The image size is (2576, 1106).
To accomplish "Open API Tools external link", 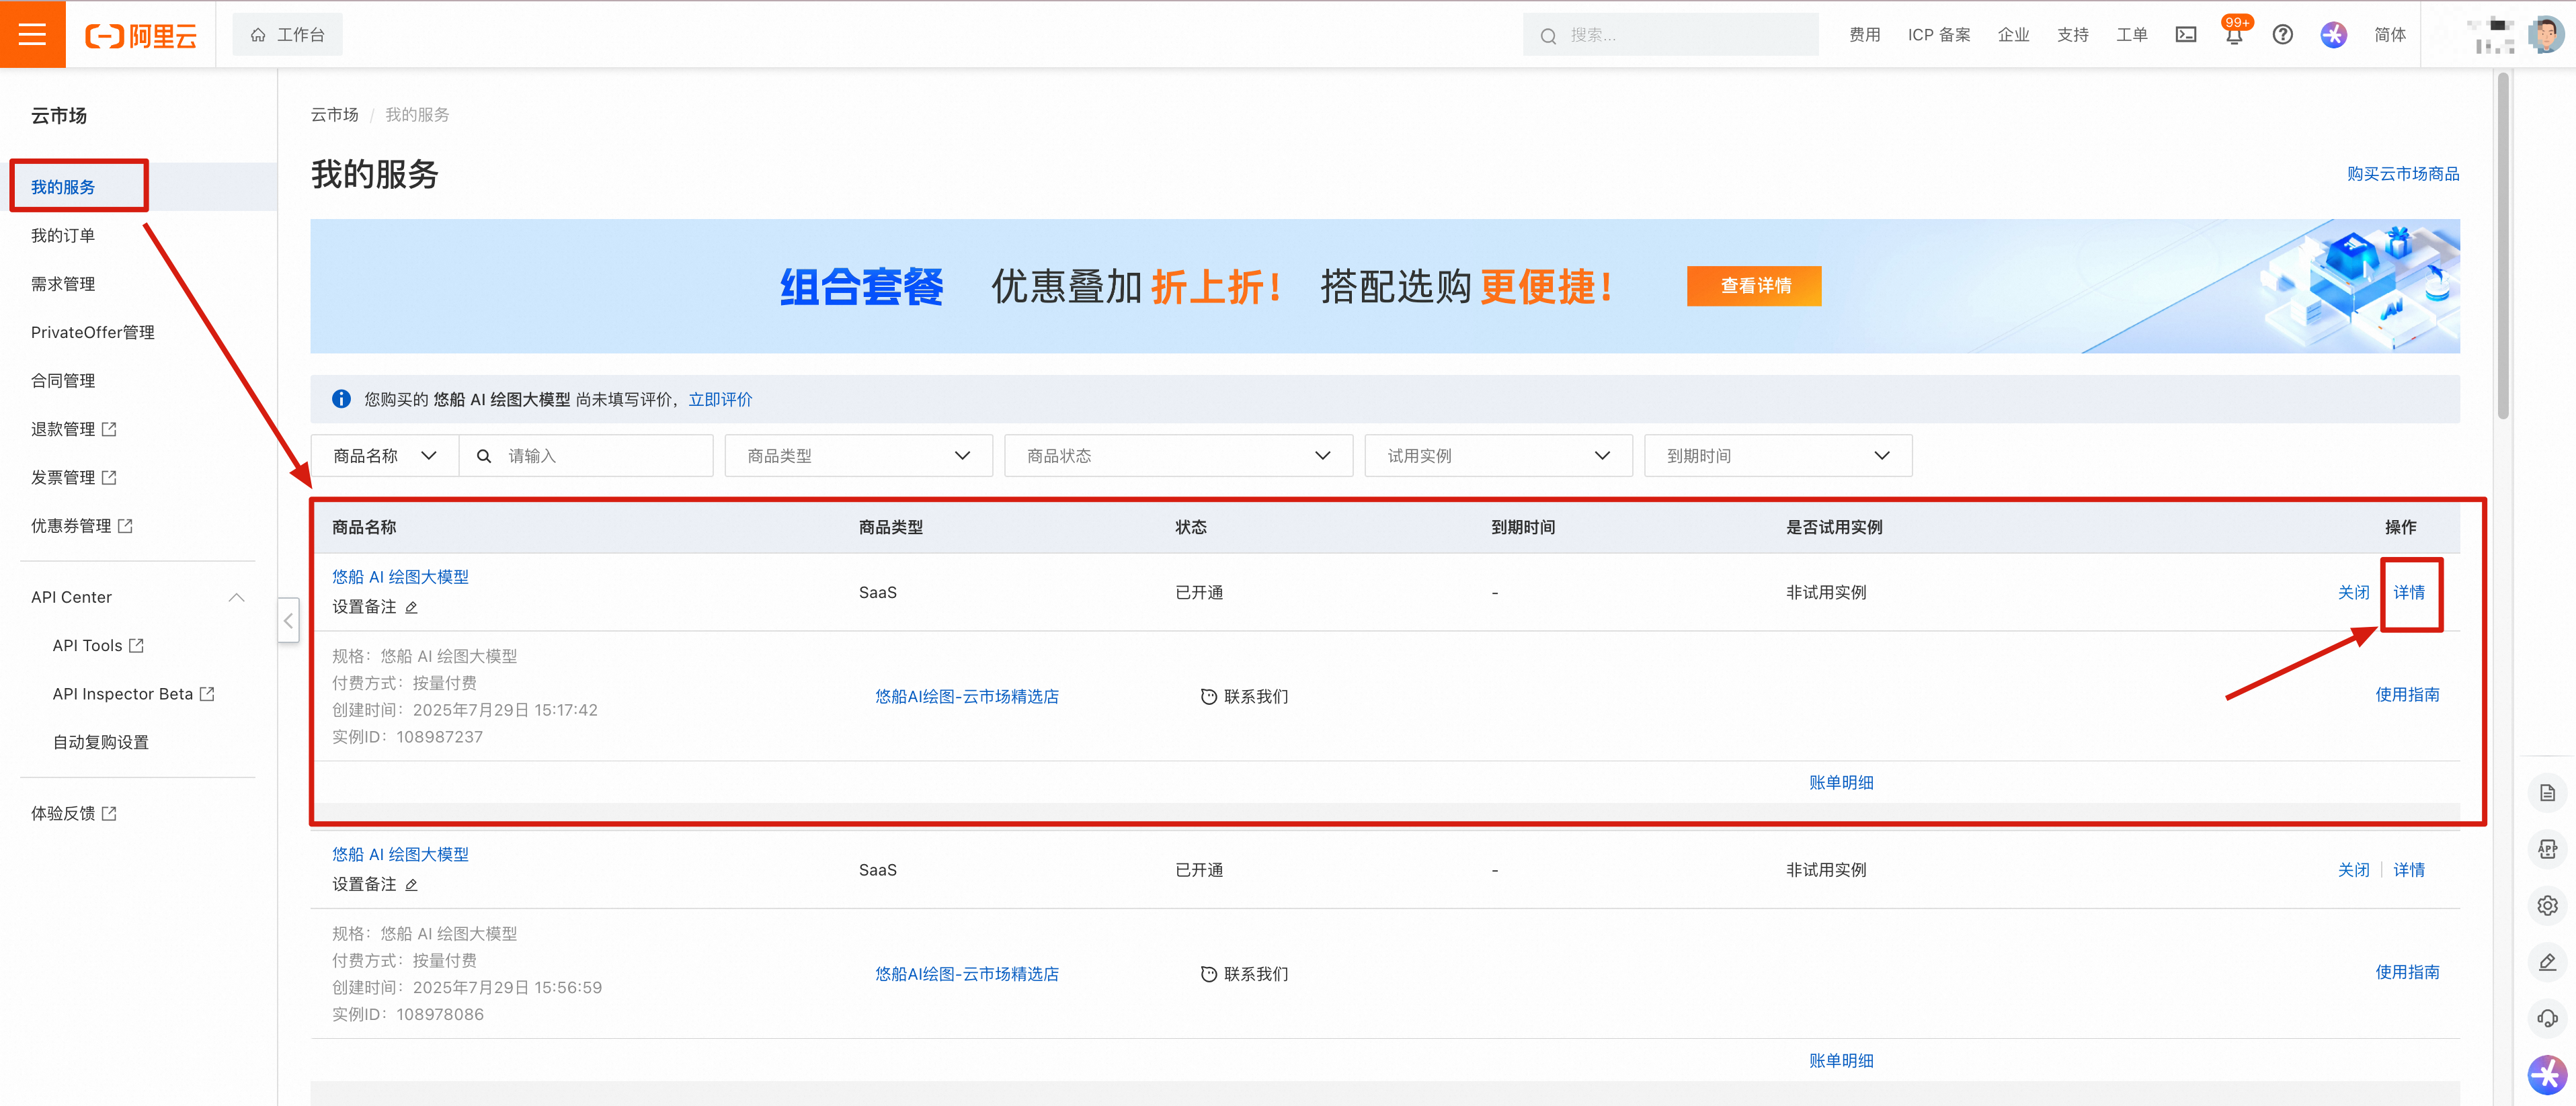I will pyautogui.click(x=98, y=646).
